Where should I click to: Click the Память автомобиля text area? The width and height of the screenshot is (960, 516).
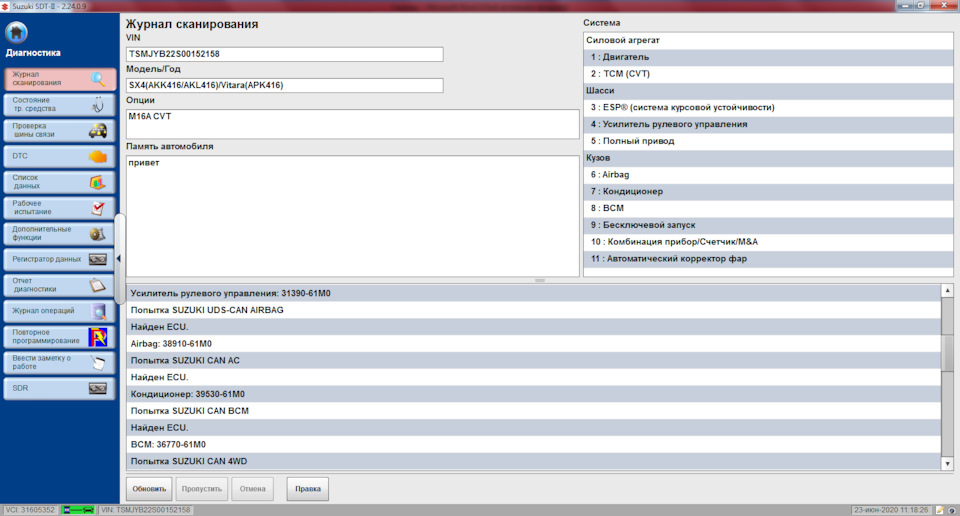pos(353,216)
